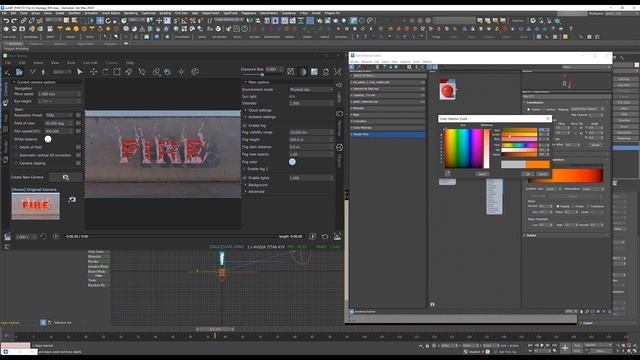Expand Ambient settings section
Screen dimensions: 640x360
click(246, 117)
